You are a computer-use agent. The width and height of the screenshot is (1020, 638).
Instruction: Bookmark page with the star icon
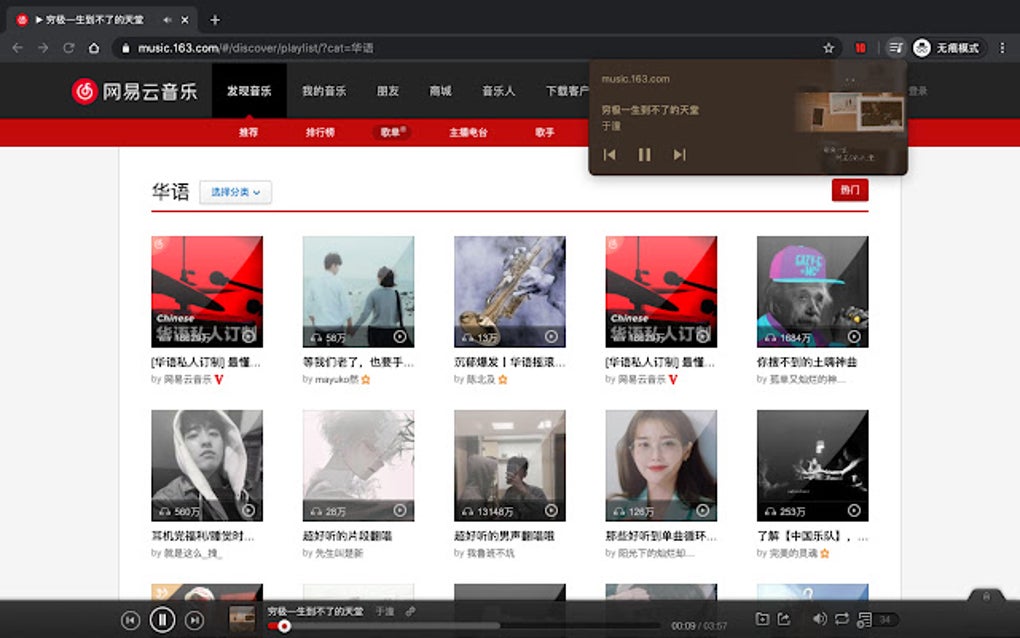[x=828, y=47]
